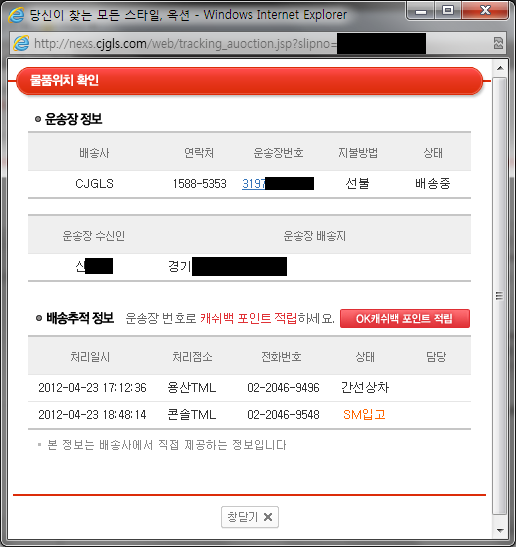Click the 창닫기 close window button
This screenshot has width=516, height=547.
(250, 517)
